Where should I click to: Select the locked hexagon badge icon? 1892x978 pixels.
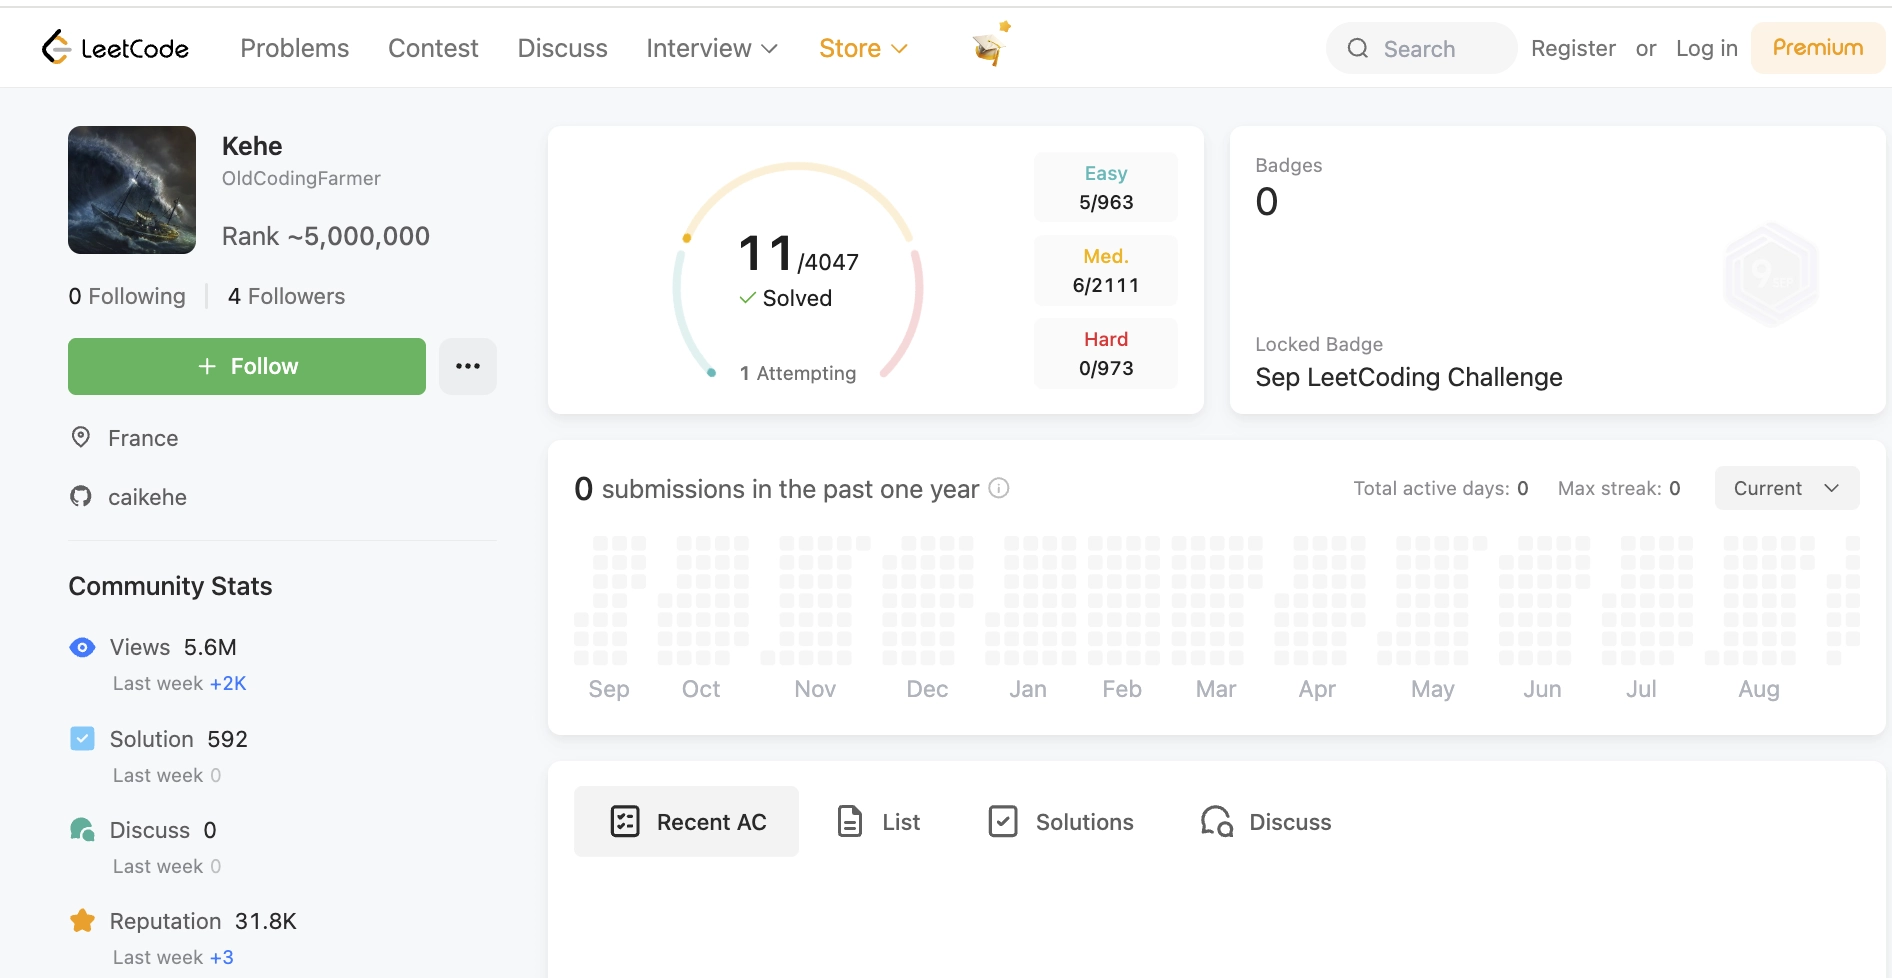(1771, 274)
